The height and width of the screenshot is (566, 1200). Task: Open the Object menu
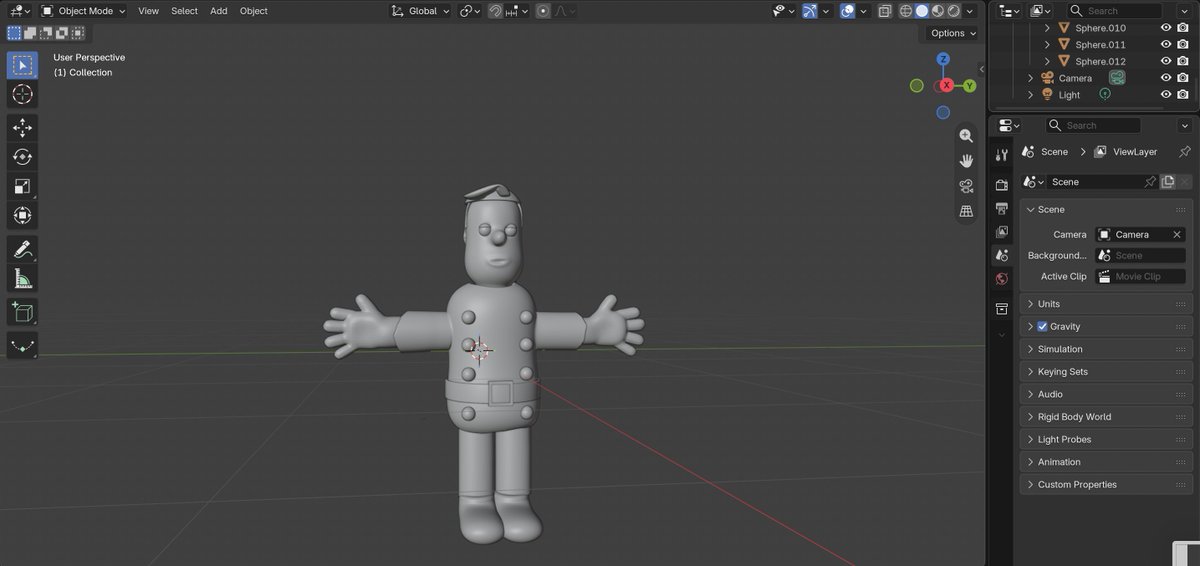click(x=254, y=11)
